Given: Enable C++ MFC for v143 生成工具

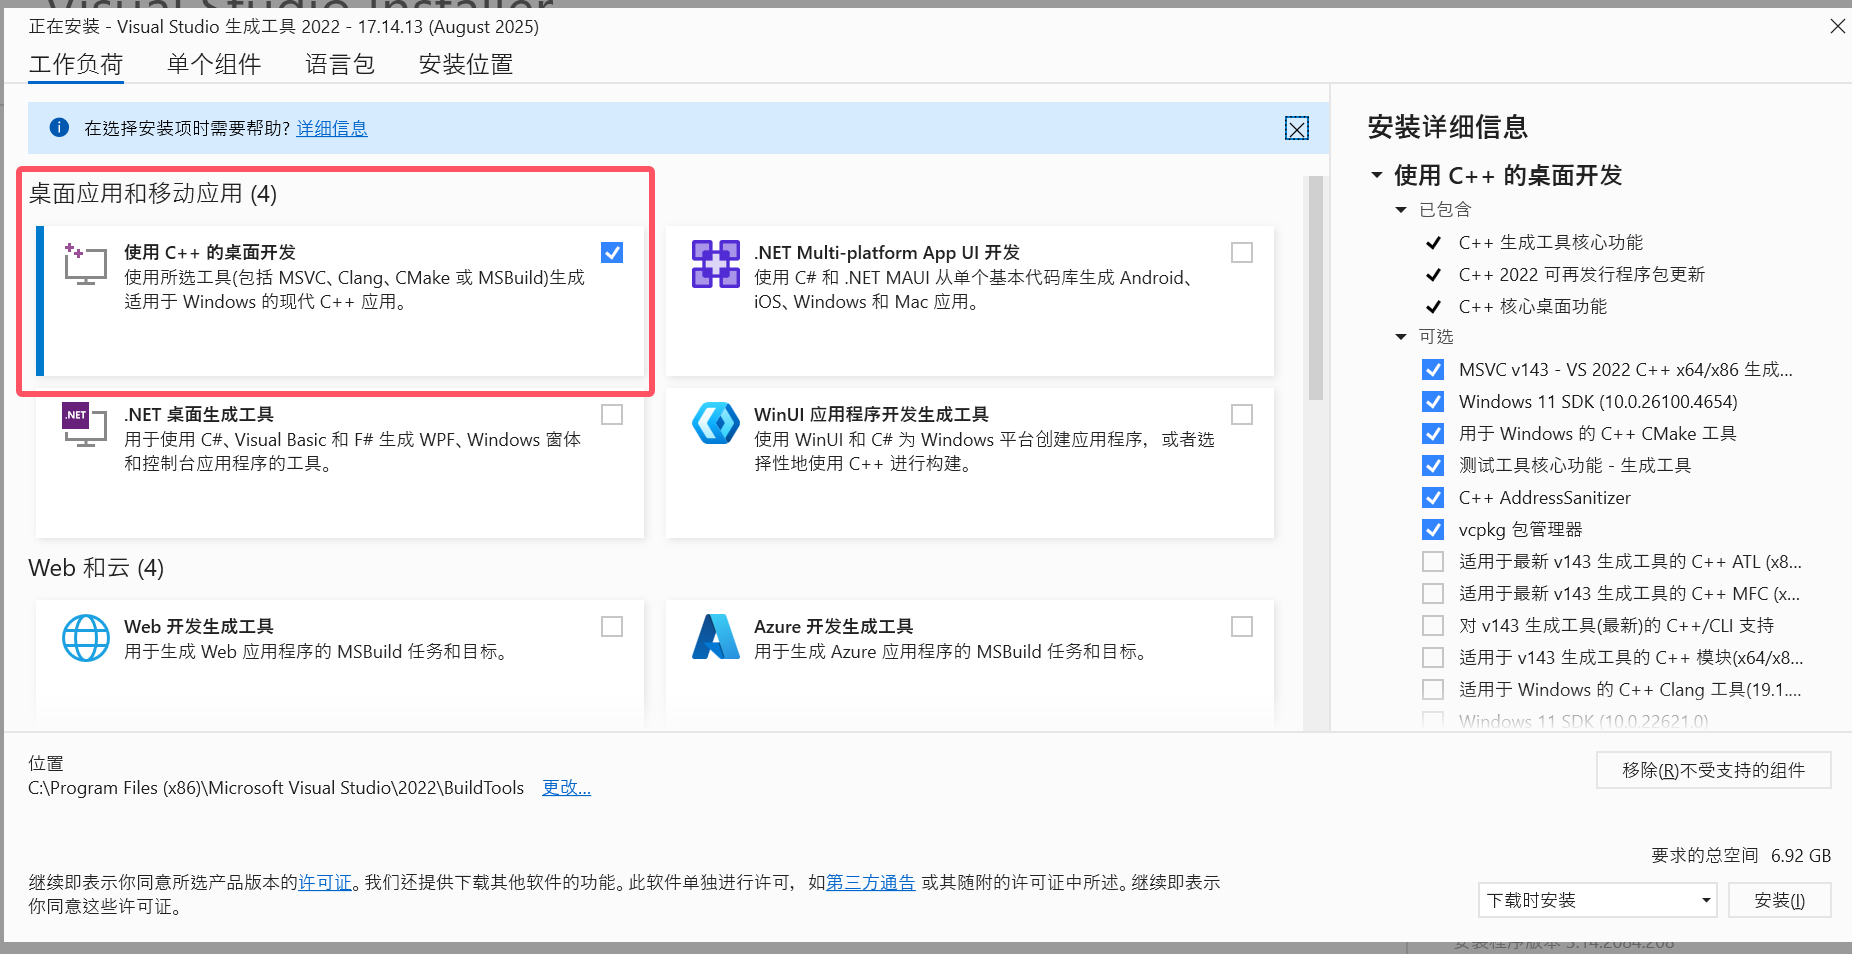Looking at the screenshot, I should coord(1433,594).
